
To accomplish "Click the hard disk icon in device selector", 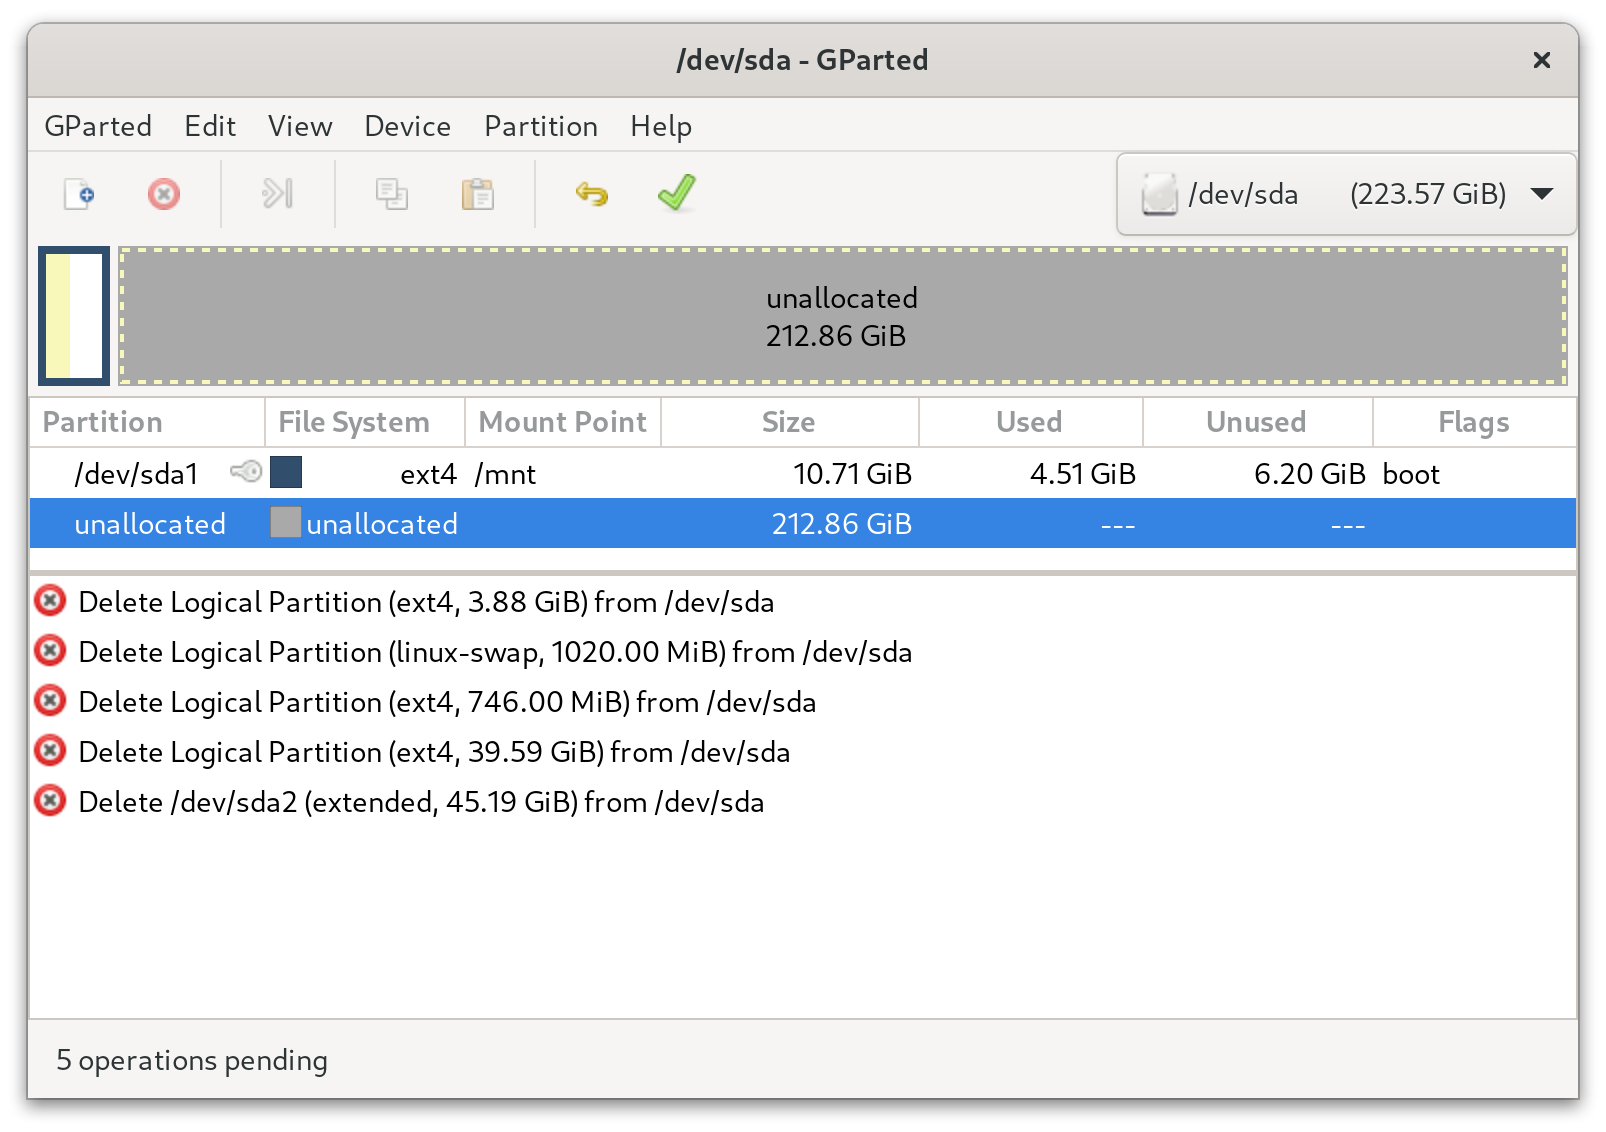I will pos(1159,194).
